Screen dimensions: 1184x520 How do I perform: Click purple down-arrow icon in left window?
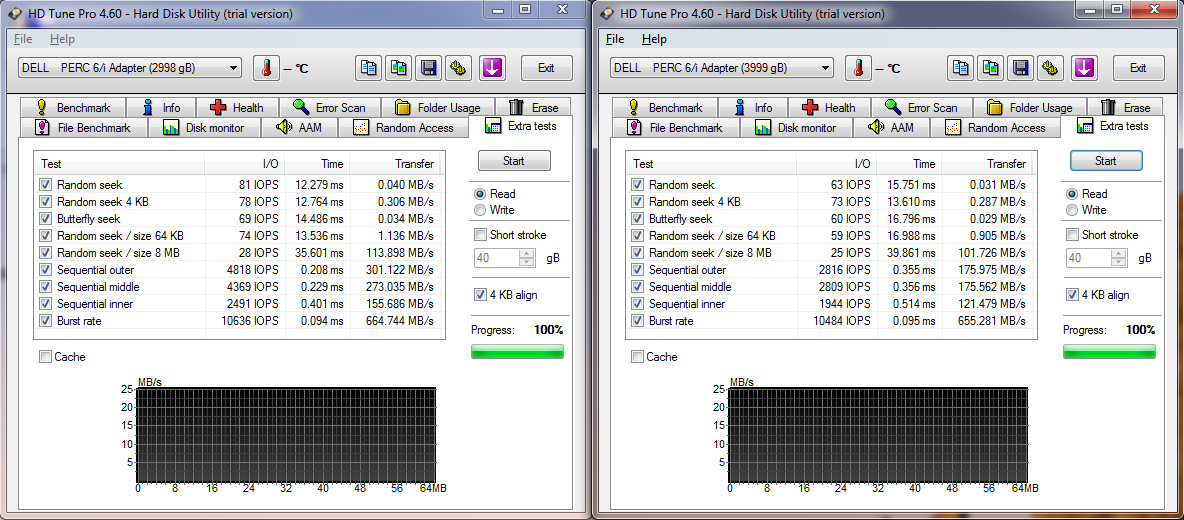click(x=492, y=68)
